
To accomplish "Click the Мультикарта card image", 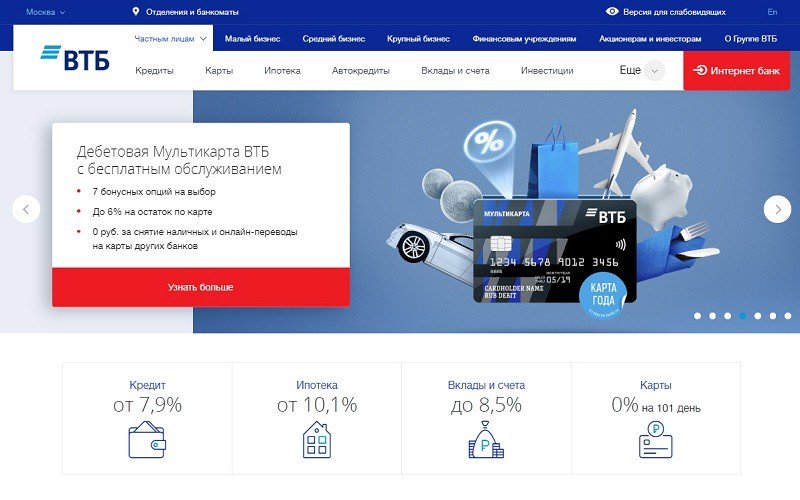I will tap(555, 251).
